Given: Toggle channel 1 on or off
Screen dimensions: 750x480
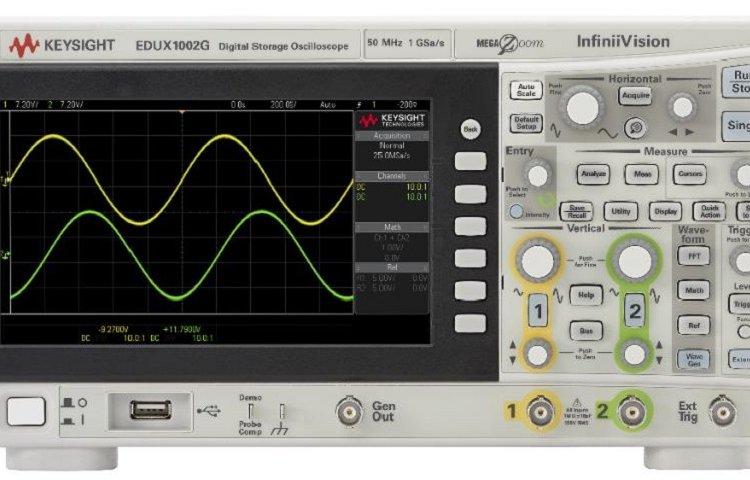Looking at the screenshot, I should click(x=538, y=309).
